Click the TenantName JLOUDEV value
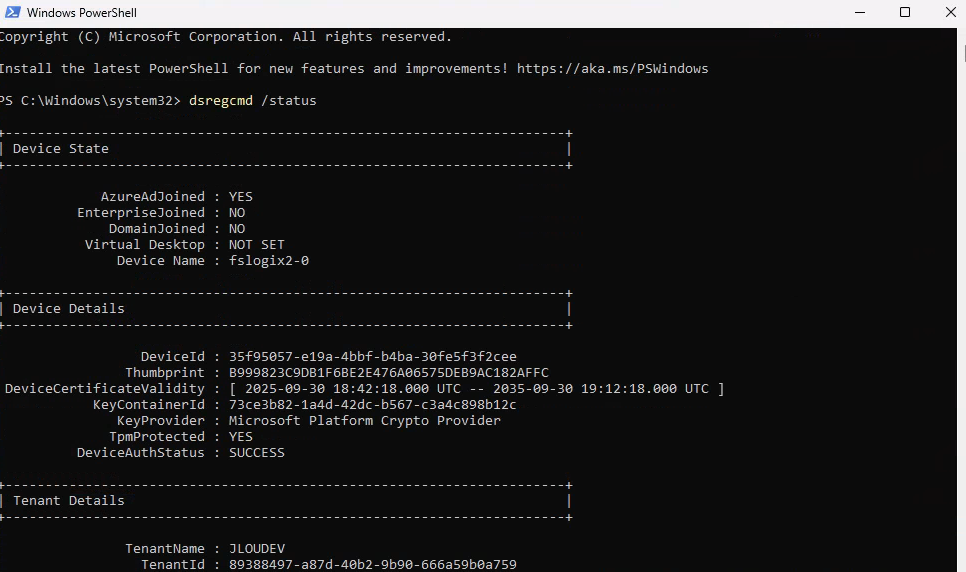 pos(257,549)
